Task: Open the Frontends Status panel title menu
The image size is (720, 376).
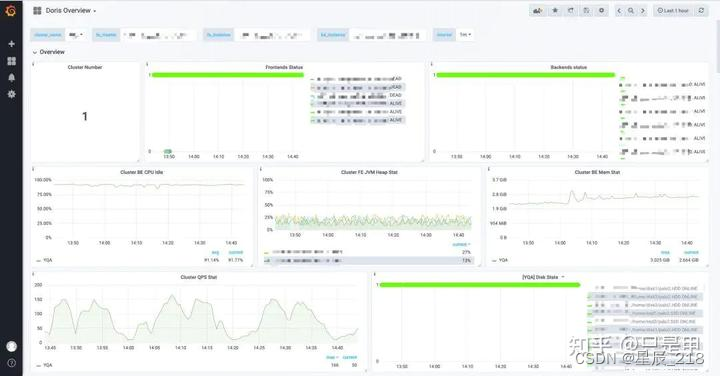Action: tap(284, 67)
